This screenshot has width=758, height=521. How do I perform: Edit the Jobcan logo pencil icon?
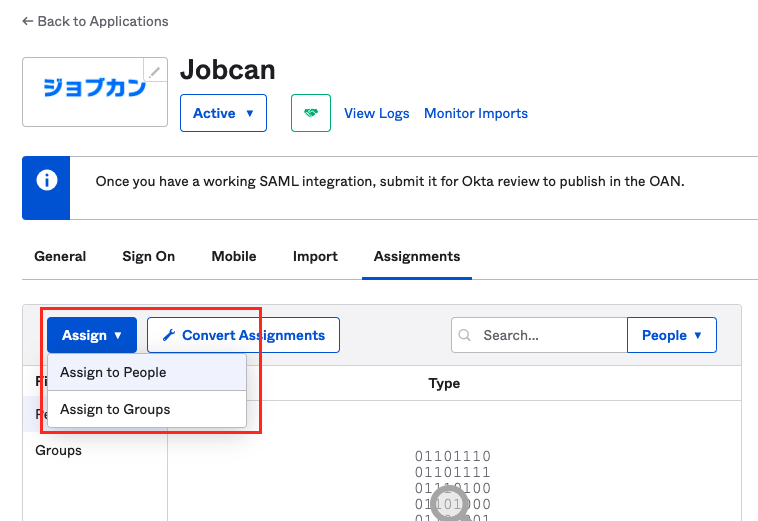point(155,72)
